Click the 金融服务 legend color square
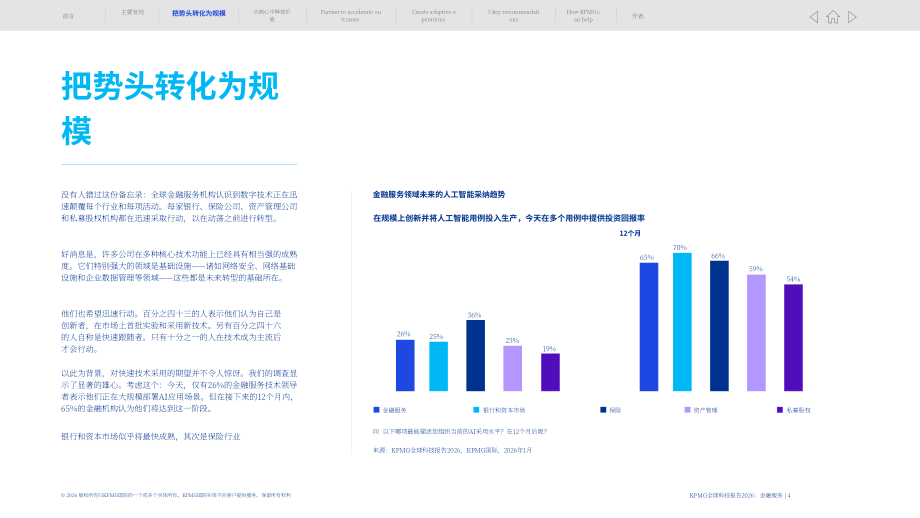 click(x=376, y=410)
